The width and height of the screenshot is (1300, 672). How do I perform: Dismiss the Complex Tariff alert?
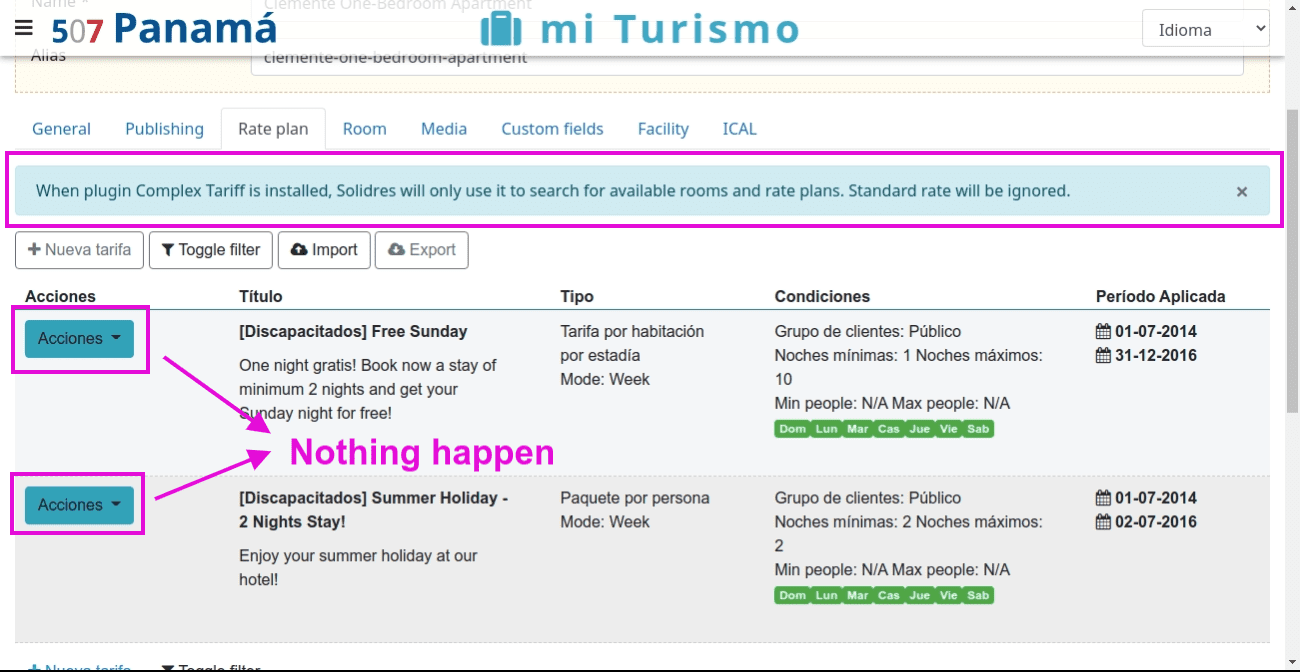(x=1241, y=192)
